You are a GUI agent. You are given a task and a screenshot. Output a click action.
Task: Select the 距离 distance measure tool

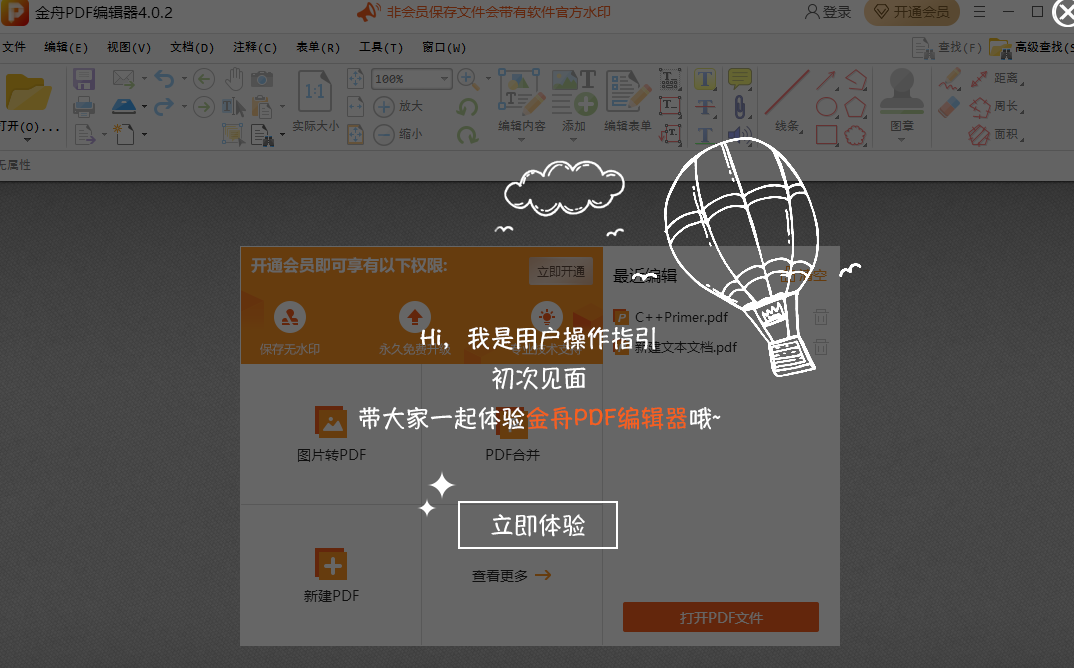click(x=997, y=79)
